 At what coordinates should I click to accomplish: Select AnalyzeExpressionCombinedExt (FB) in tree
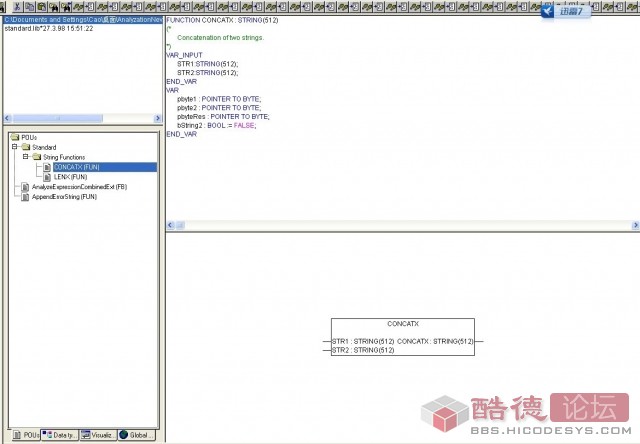point(79,187)
